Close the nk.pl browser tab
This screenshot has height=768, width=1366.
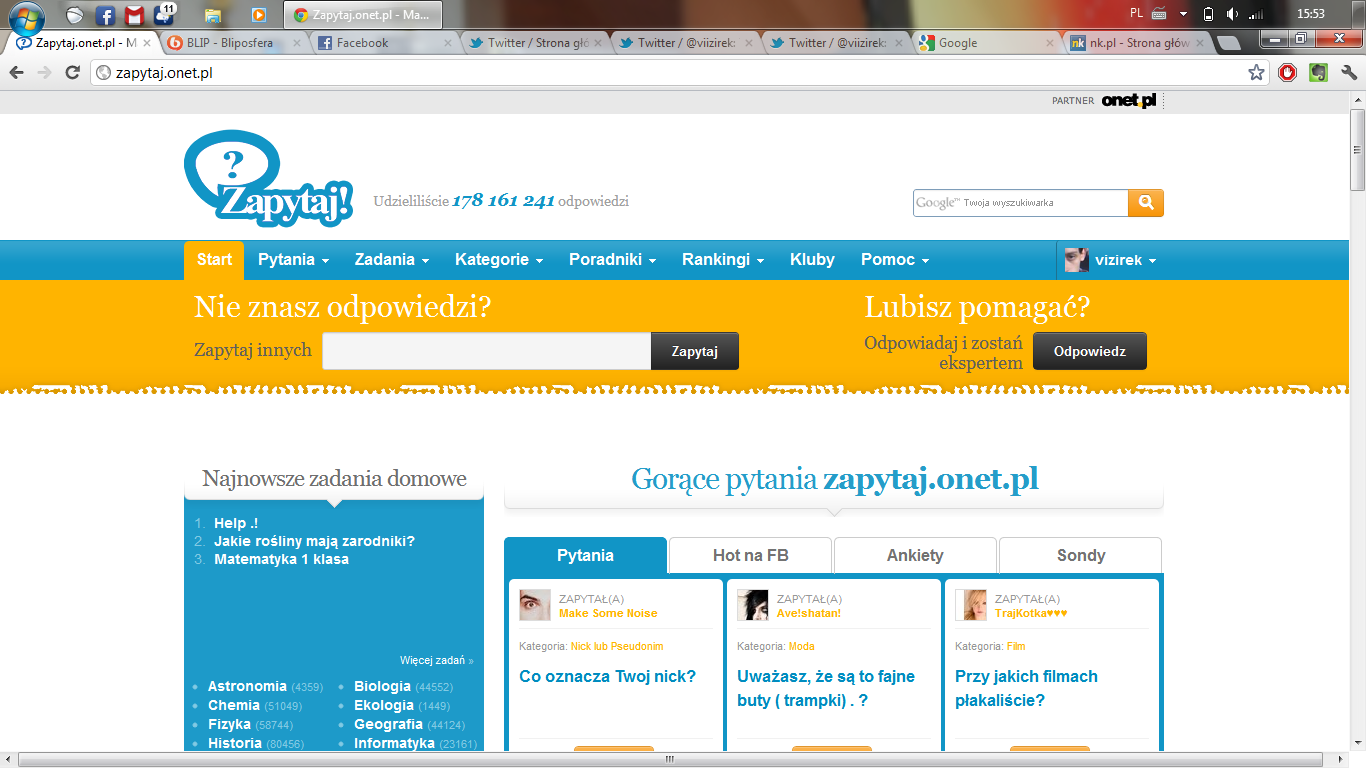(x=1200, y=43)
